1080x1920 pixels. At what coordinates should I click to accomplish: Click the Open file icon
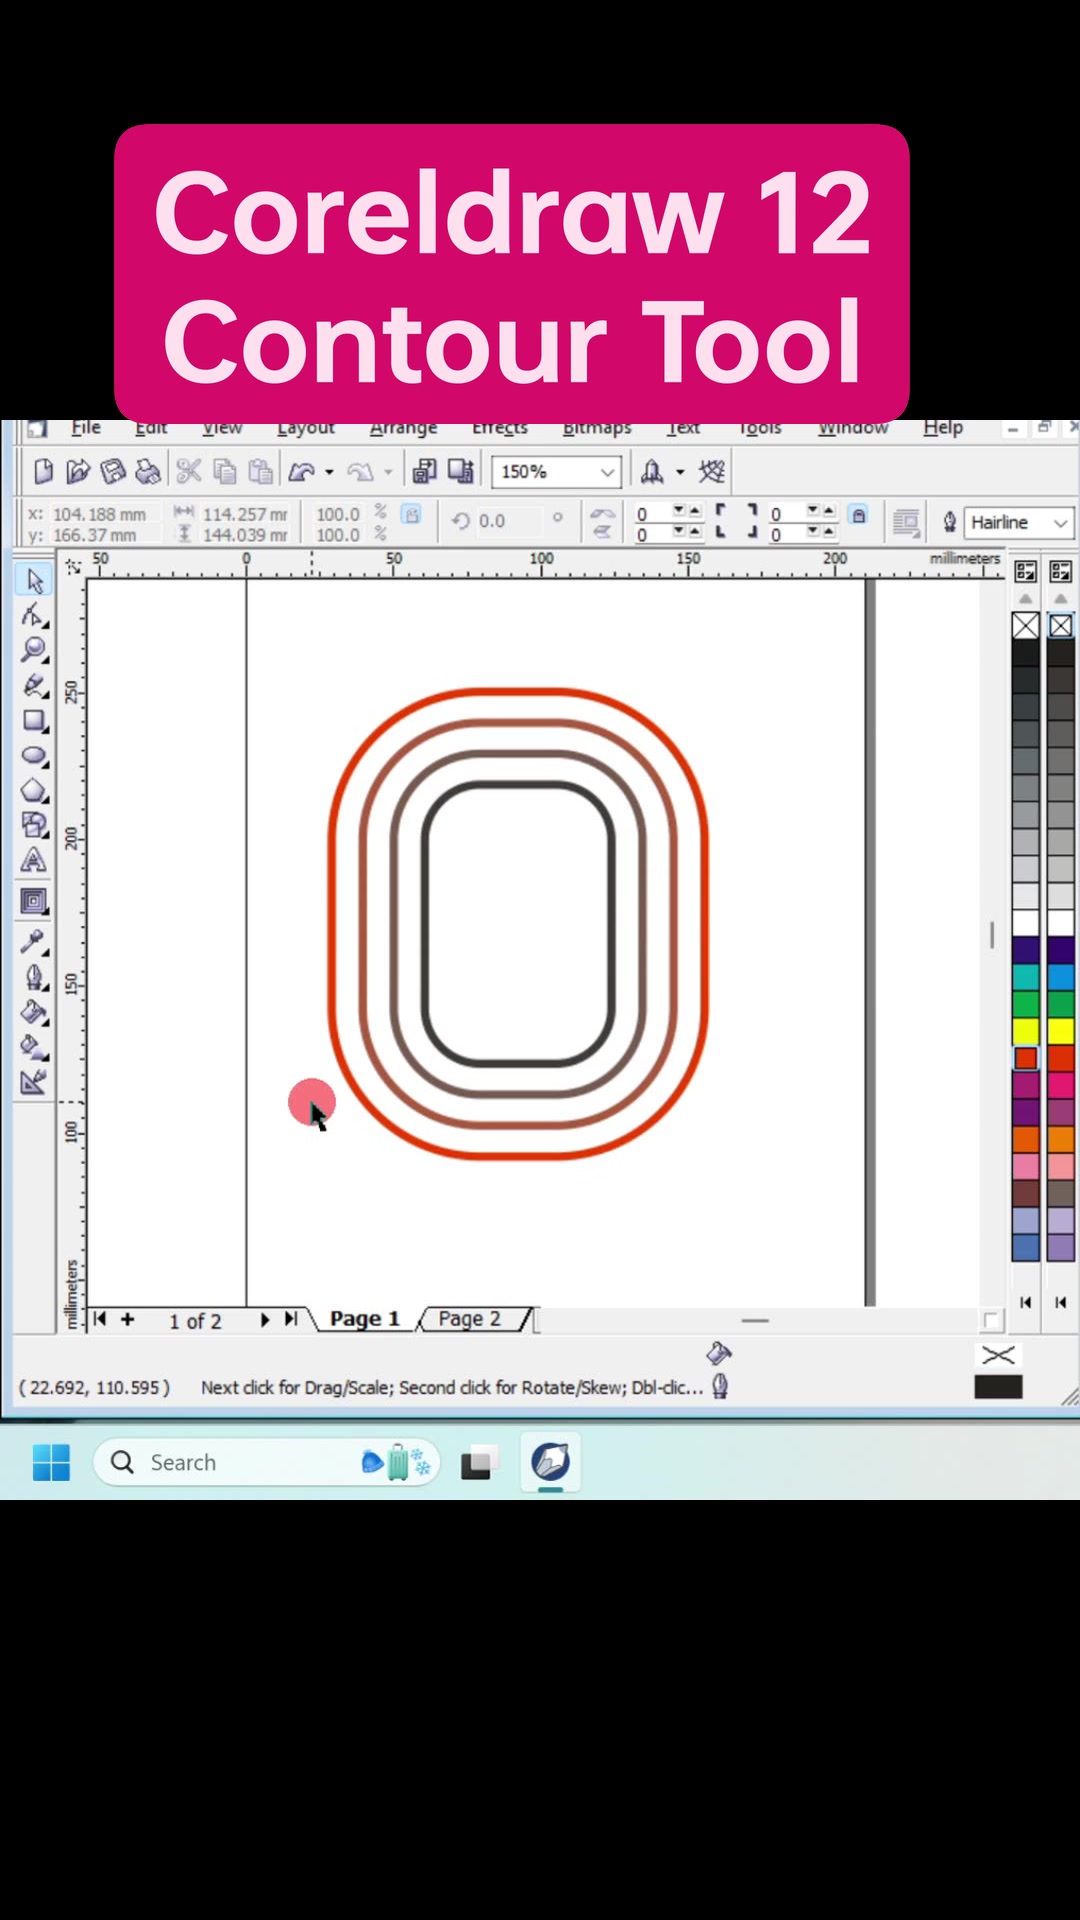click(78, 471)
